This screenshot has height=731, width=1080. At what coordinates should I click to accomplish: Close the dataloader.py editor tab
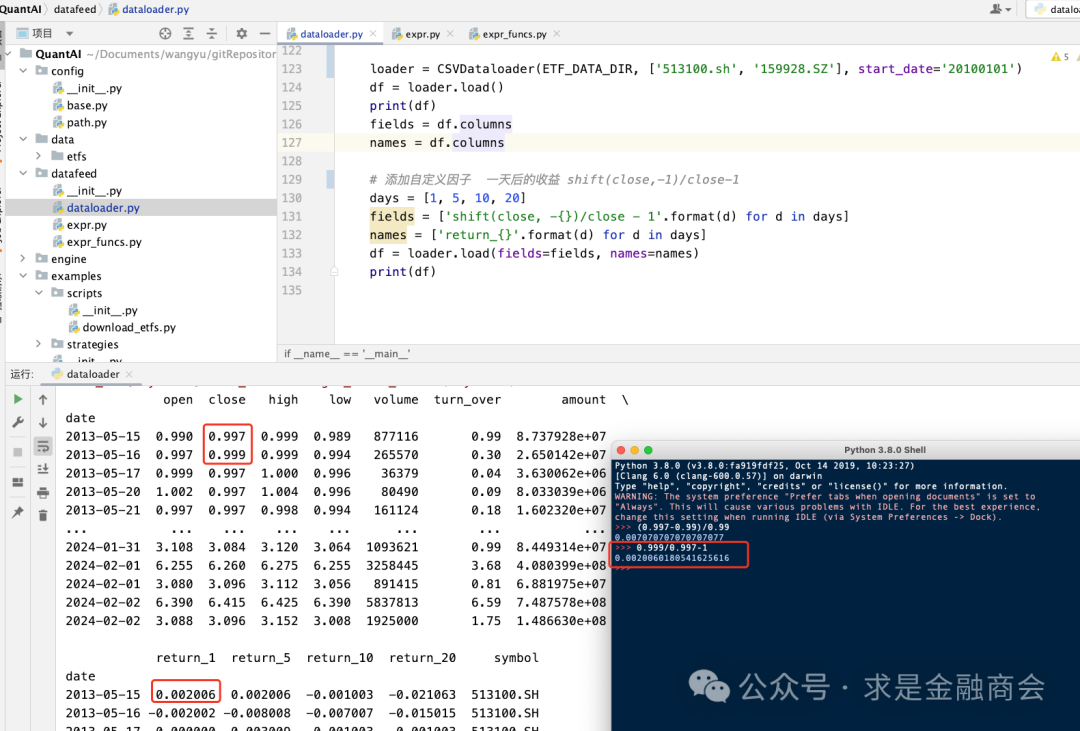click(x=373, y=33)
